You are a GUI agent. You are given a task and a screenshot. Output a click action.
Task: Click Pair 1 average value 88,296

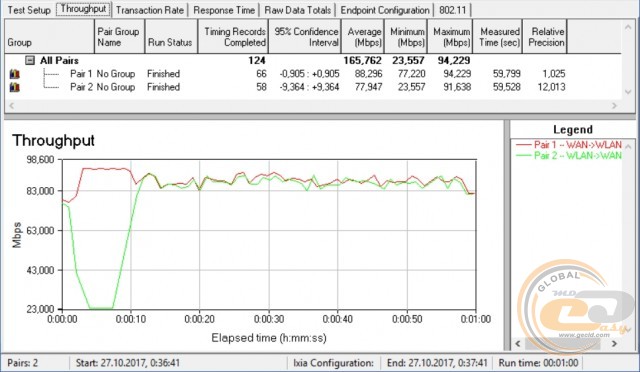point(369,74)
